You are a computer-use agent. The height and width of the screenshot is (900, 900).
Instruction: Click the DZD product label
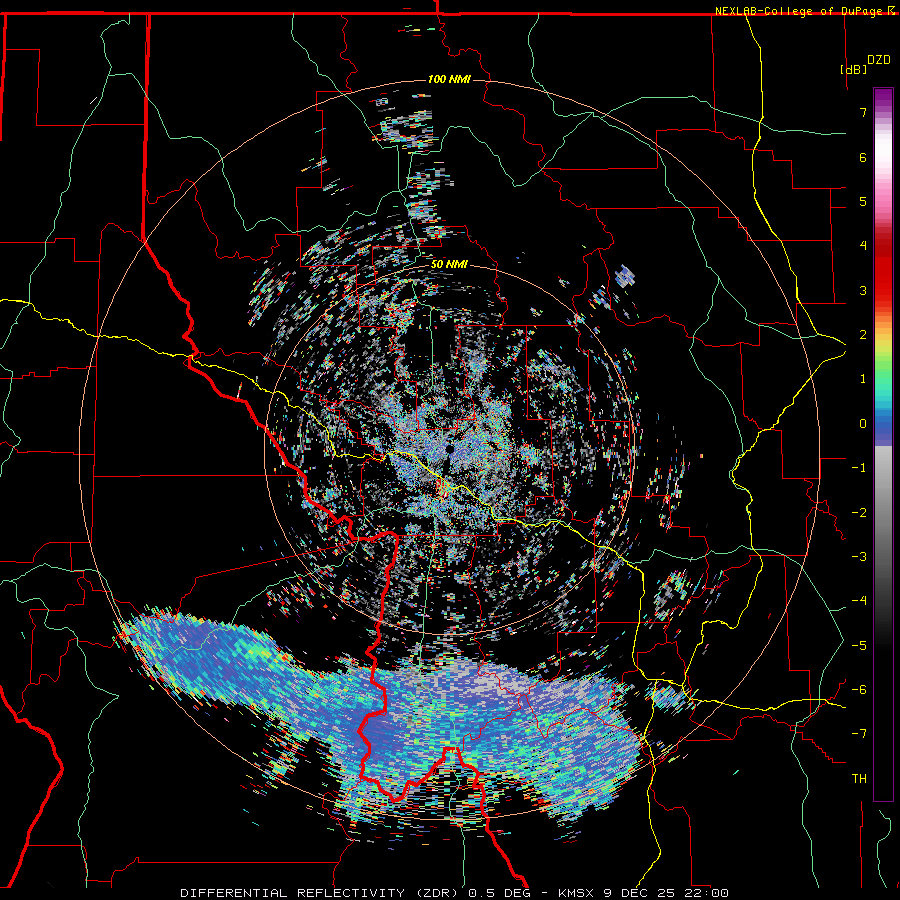tap(879, 60)
